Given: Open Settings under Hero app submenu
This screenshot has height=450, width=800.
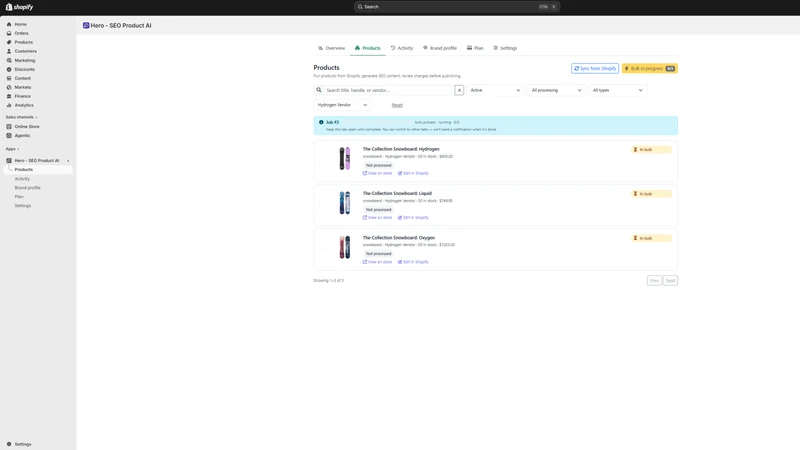Looking at the screenshot, I should [x=22, y=206].
